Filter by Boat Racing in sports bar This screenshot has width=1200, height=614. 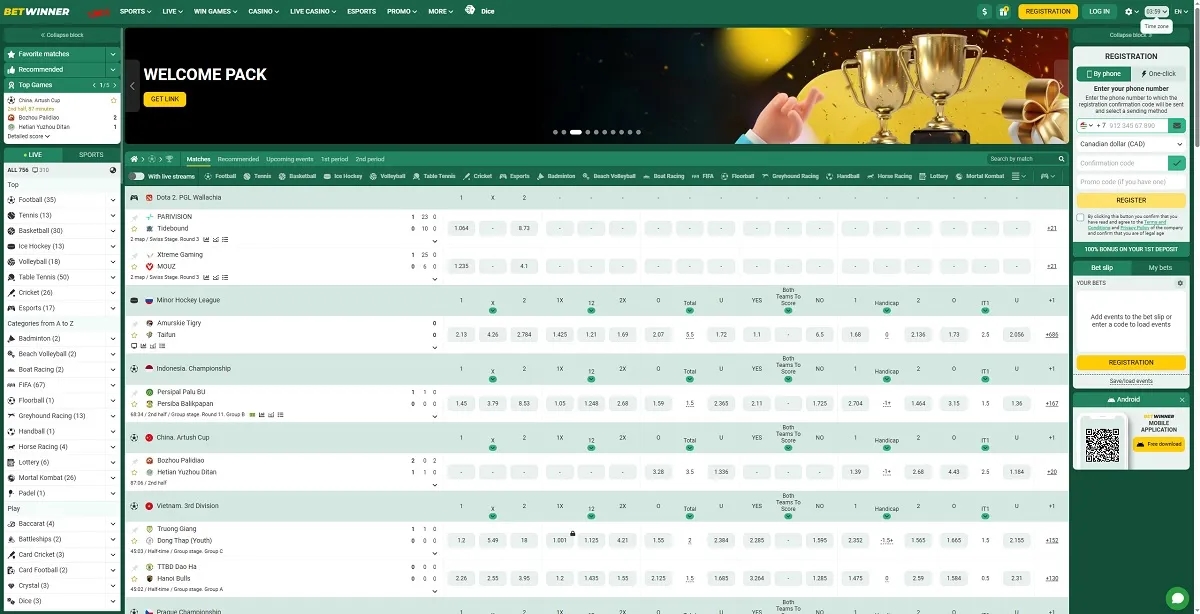[663, 176]
